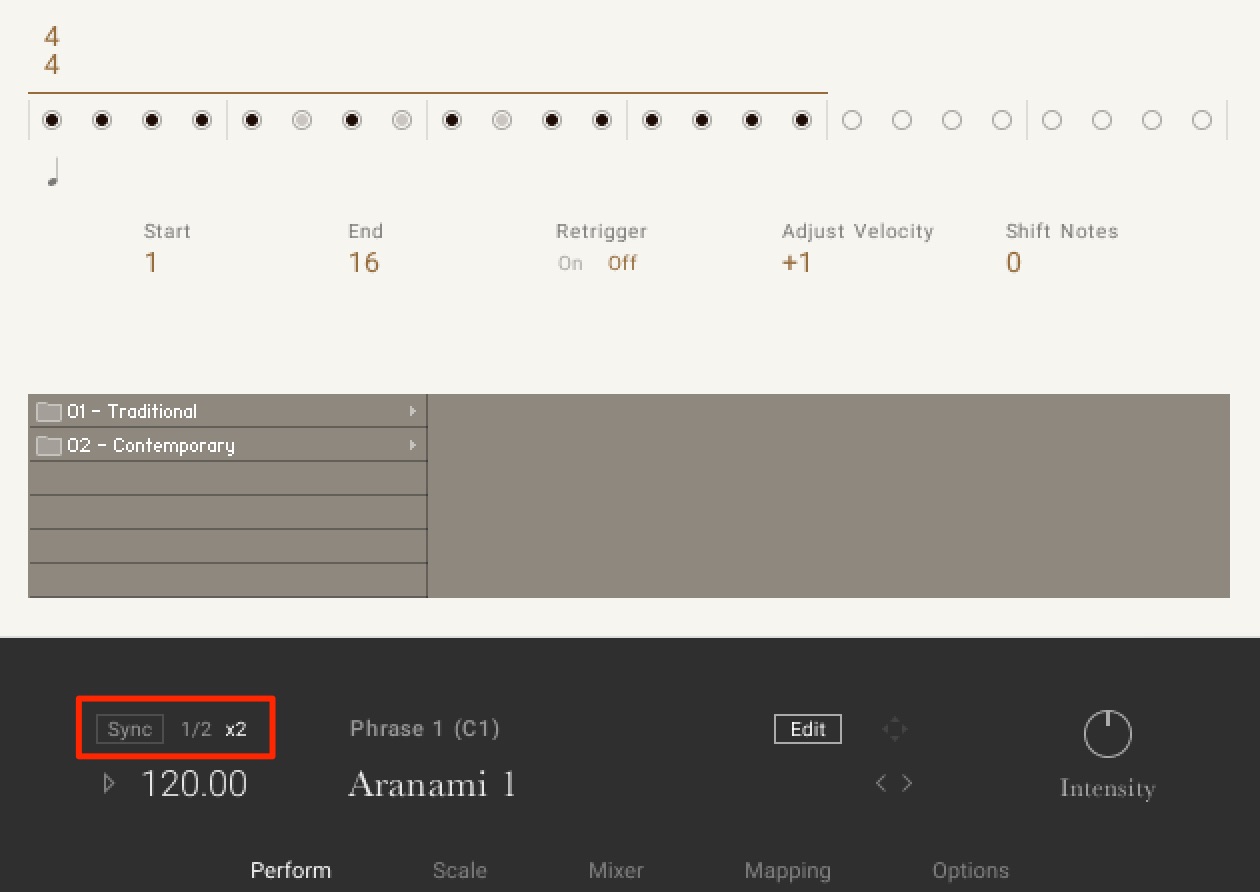The width and height of the screenshot is (1260, 892).
Task: Click the Intensity knob
Action: (1107, 734)
